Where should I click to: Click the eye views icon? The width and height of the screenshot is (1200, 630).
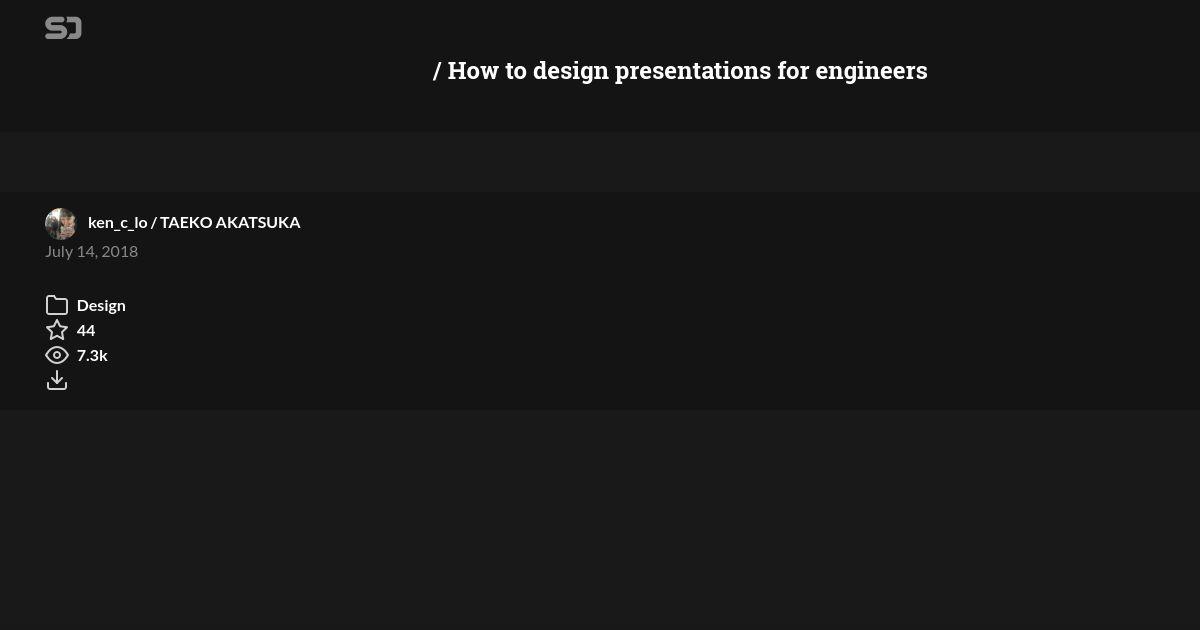(x=57, y=355)
